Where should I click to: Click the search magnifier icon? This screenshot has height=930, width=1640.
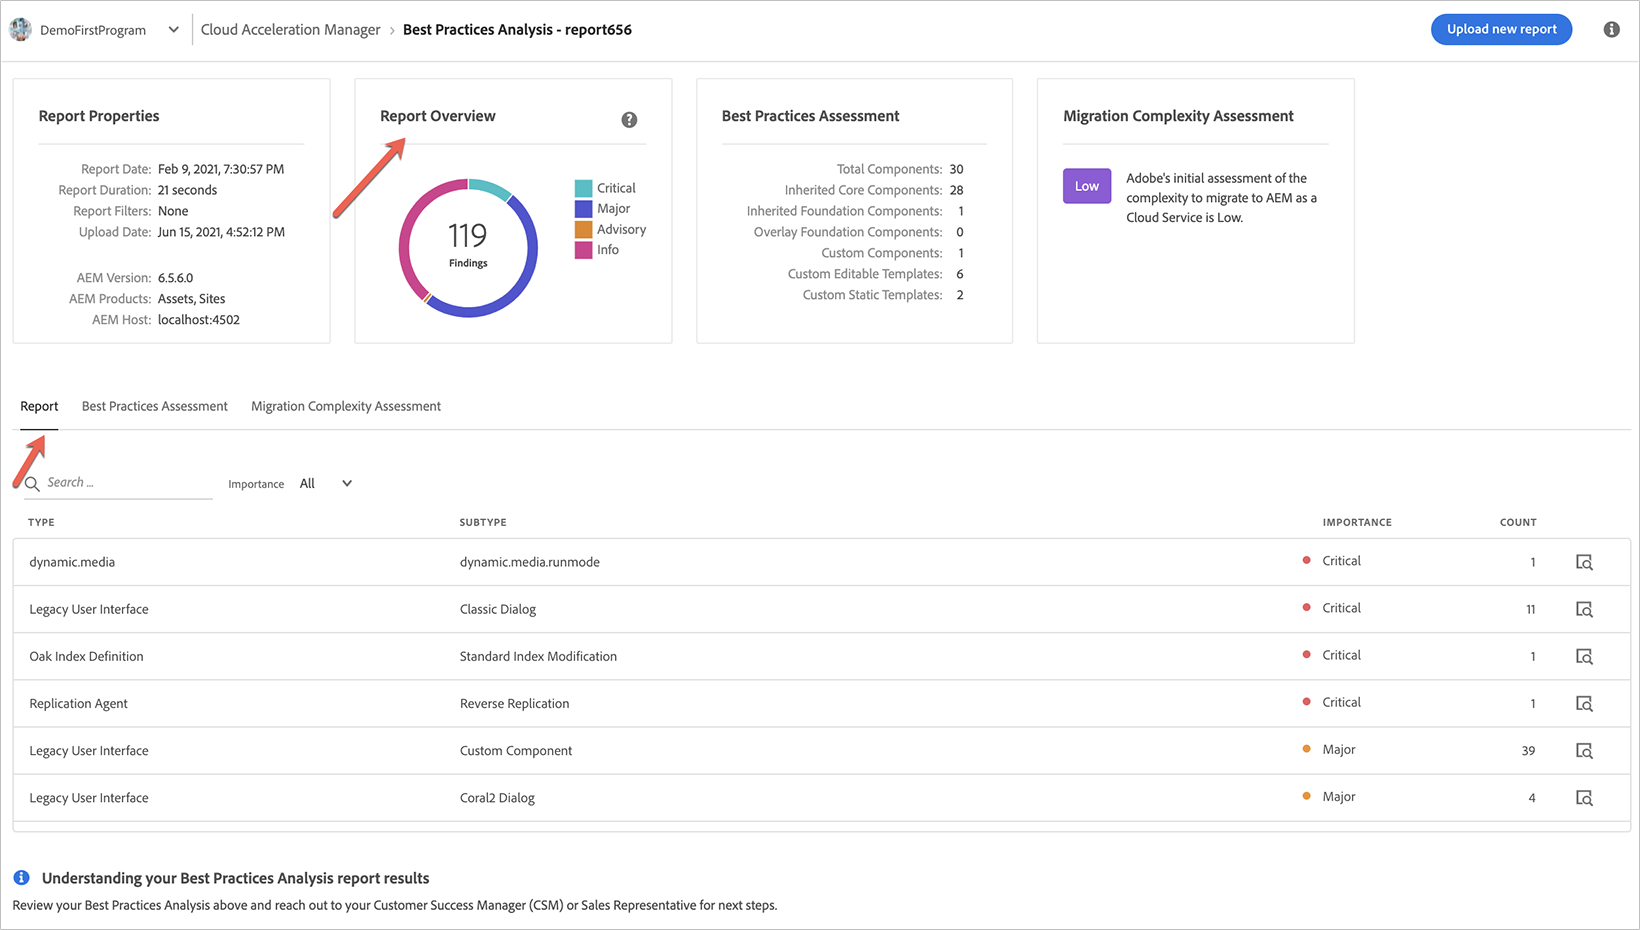32,483
